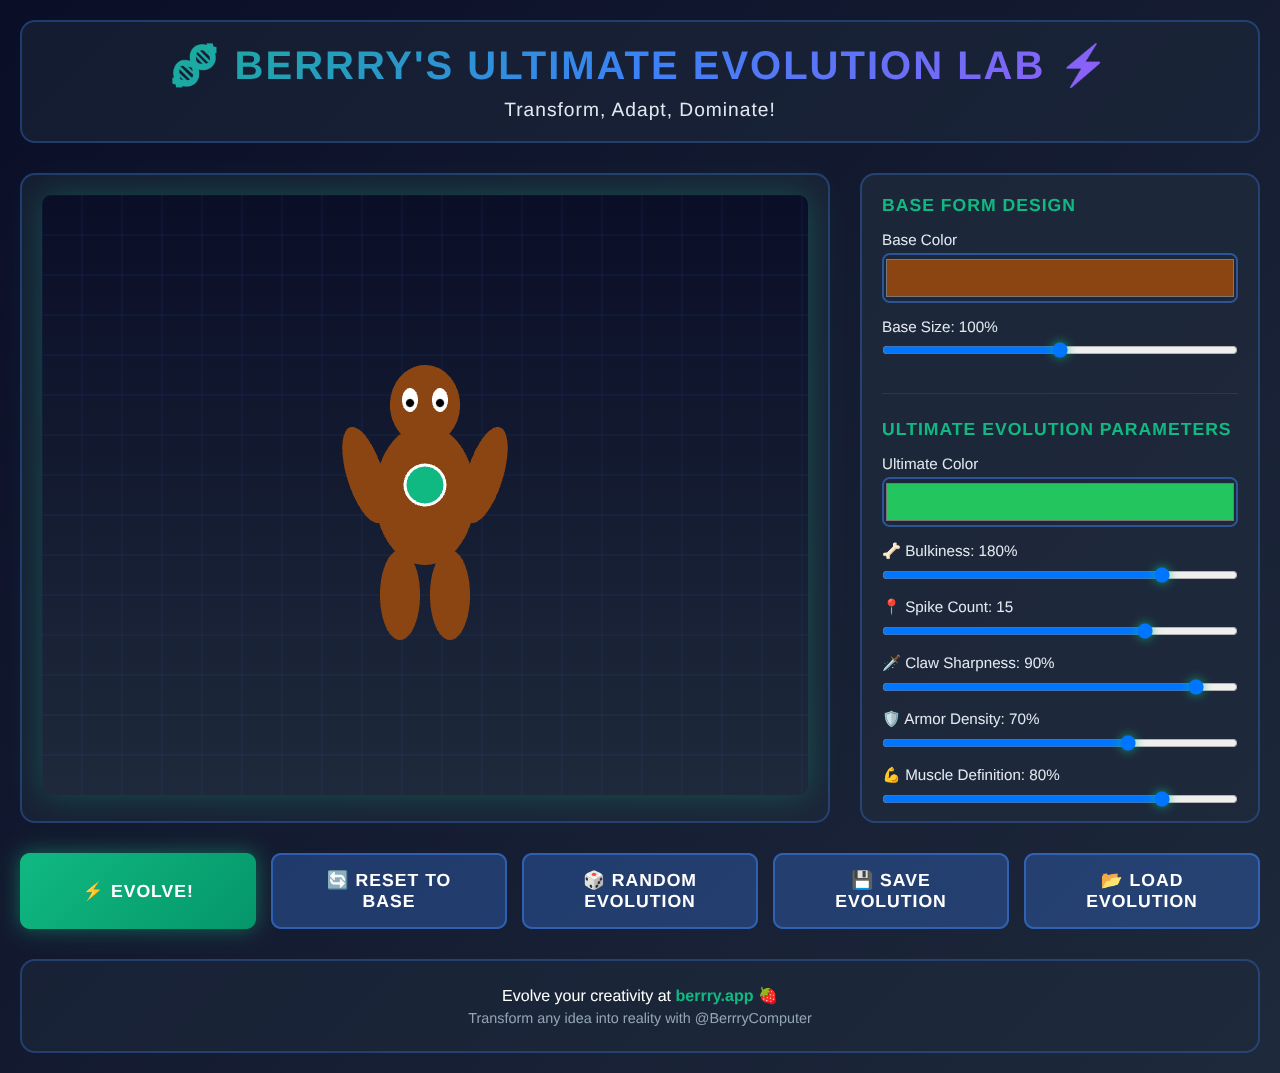Click the dice icon on Random Evolution
The width and height of the screenshot is (1280, 1073).
coord(593,880)
